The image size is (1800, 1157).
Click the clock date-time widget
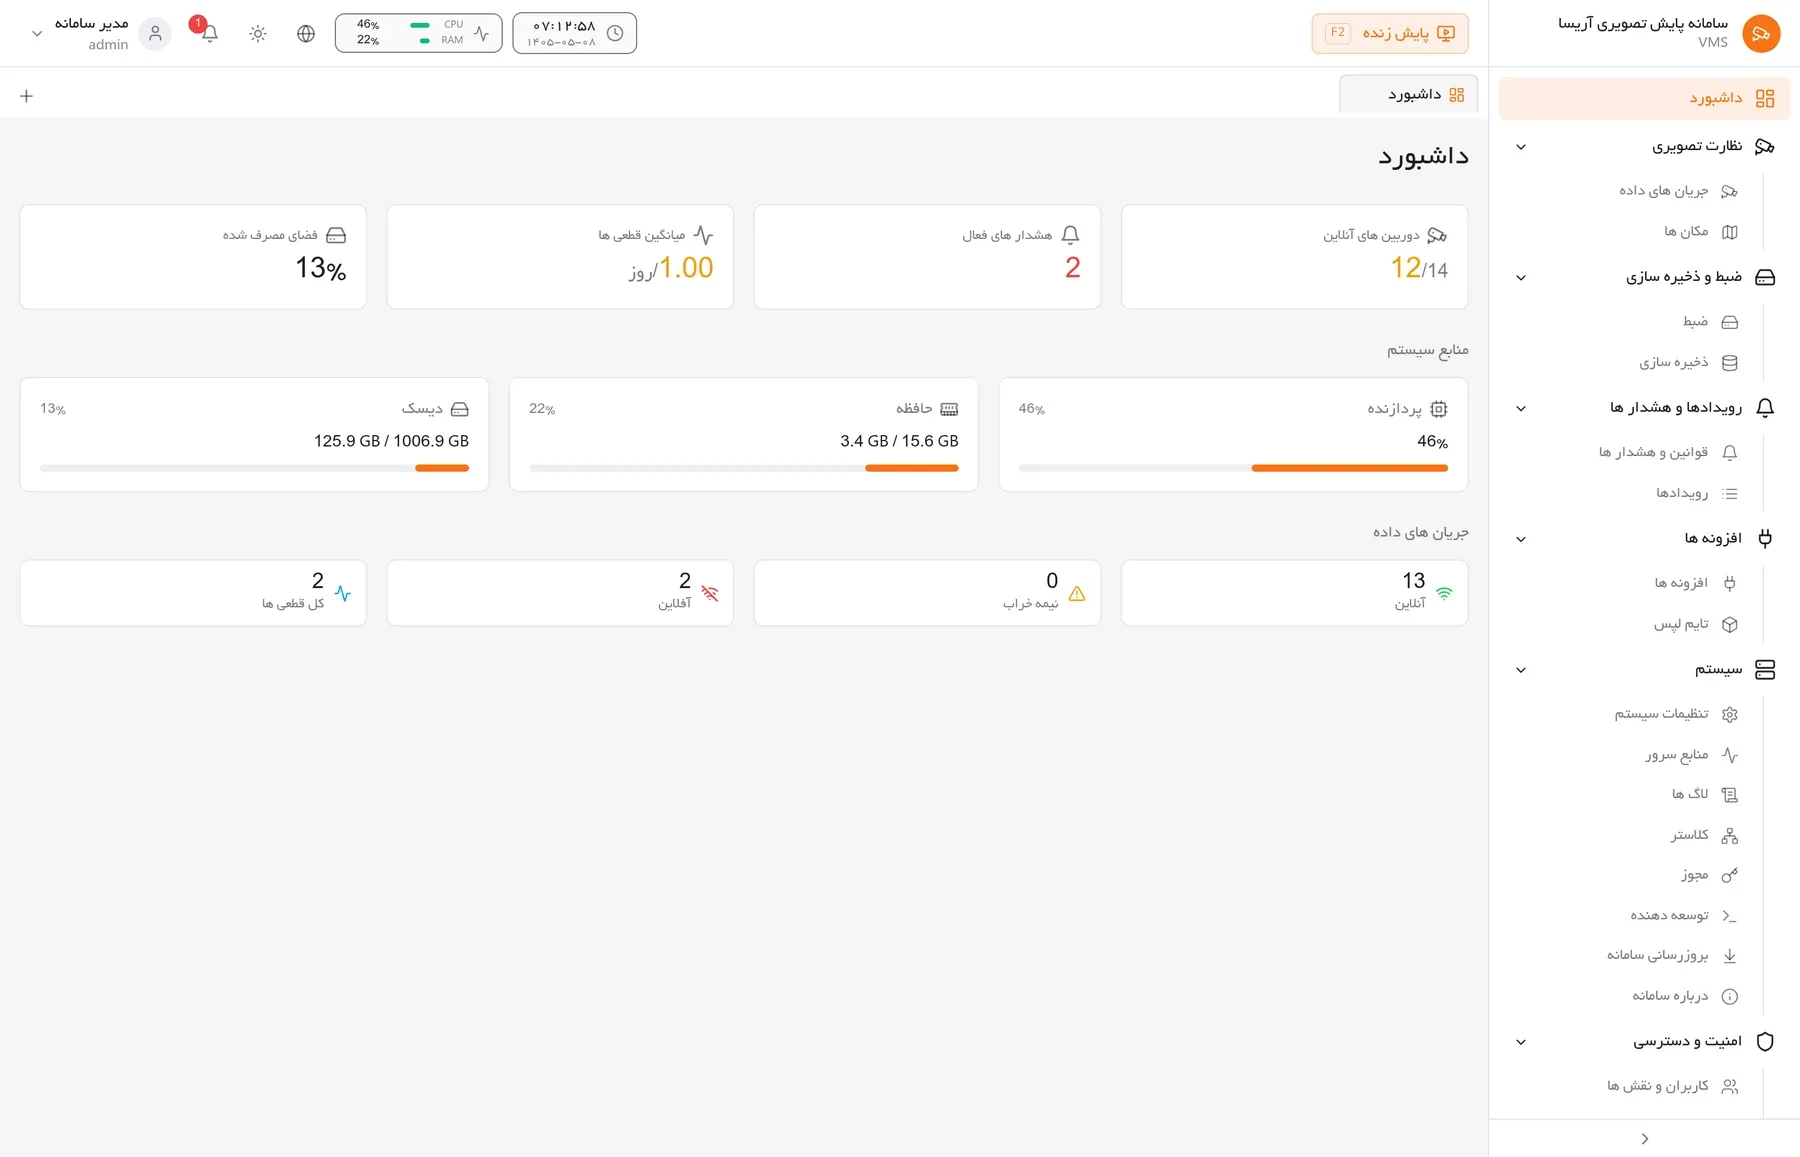click(575, 33)
